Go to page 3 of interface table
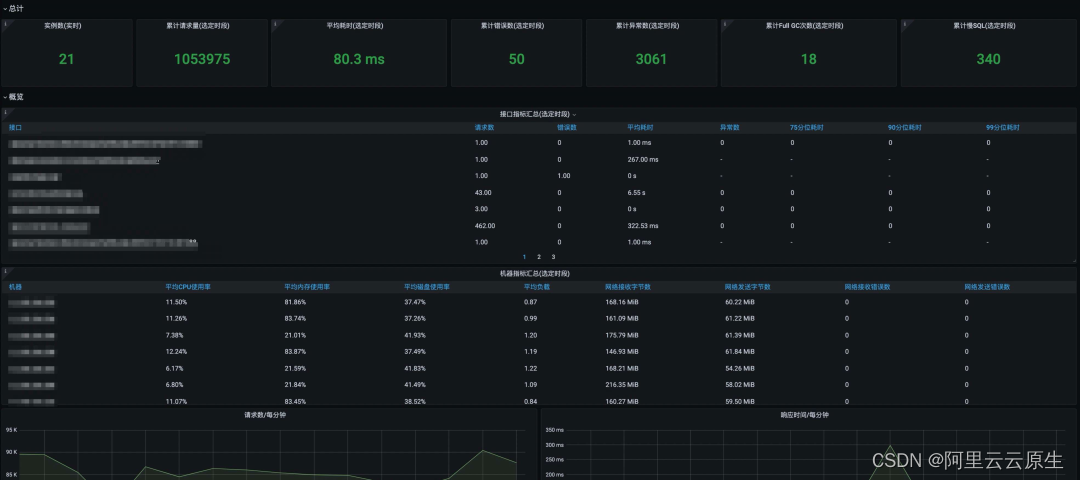The width and height of the screenshot is (1080, 480). 553,257
